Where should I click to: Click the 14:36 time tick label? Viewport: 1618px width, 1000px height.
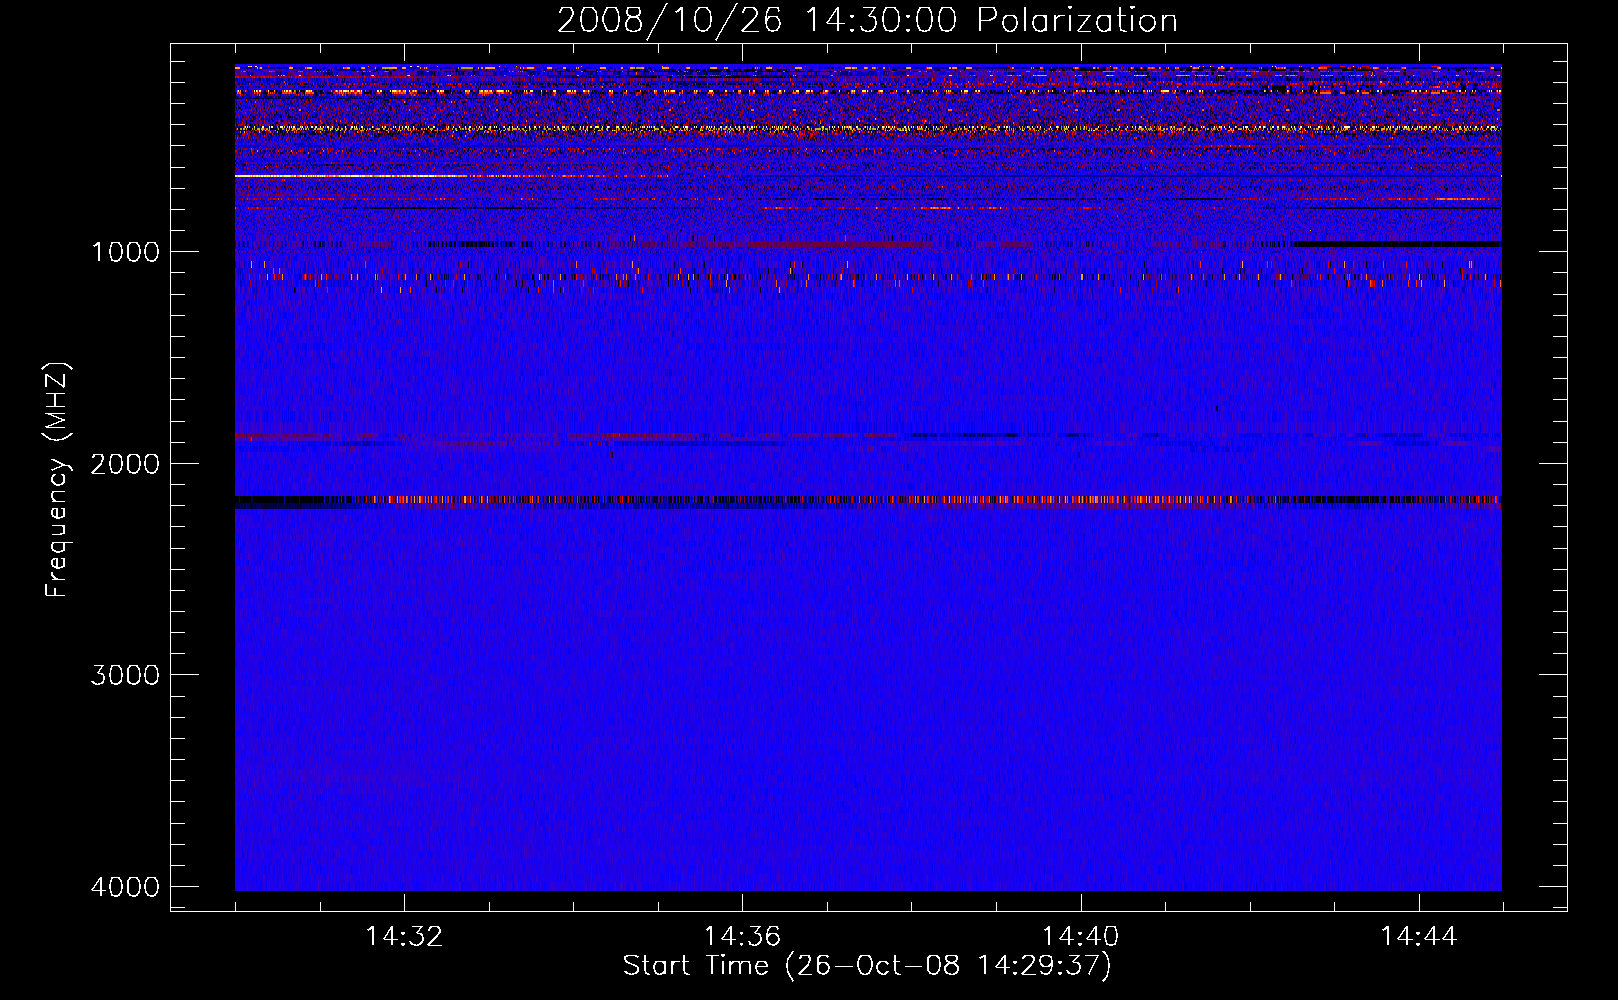coord(742,937)
